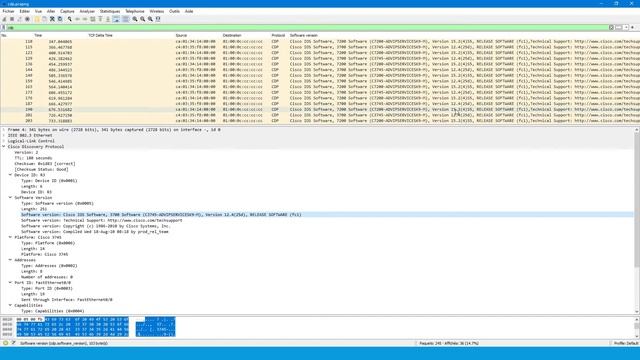Expand the Frame 4 tree row
The image size is (640, 360).
[4, 130]
